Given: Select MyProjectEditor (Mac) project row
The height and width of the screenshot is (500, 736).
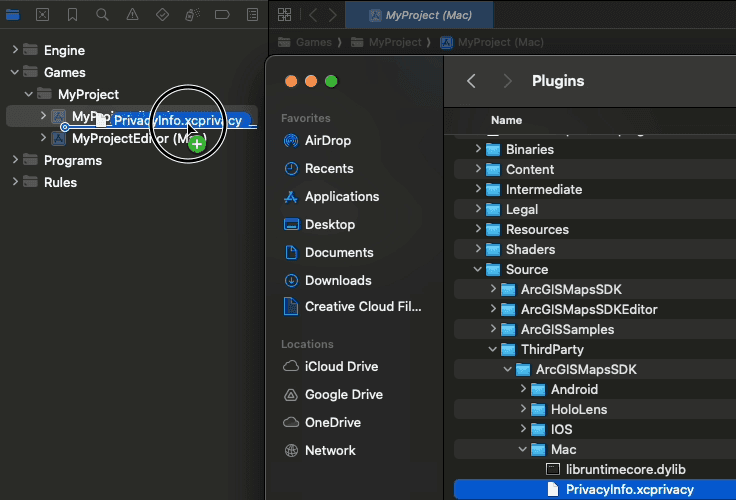Looking at the screenshot, I should coord(131,138).
